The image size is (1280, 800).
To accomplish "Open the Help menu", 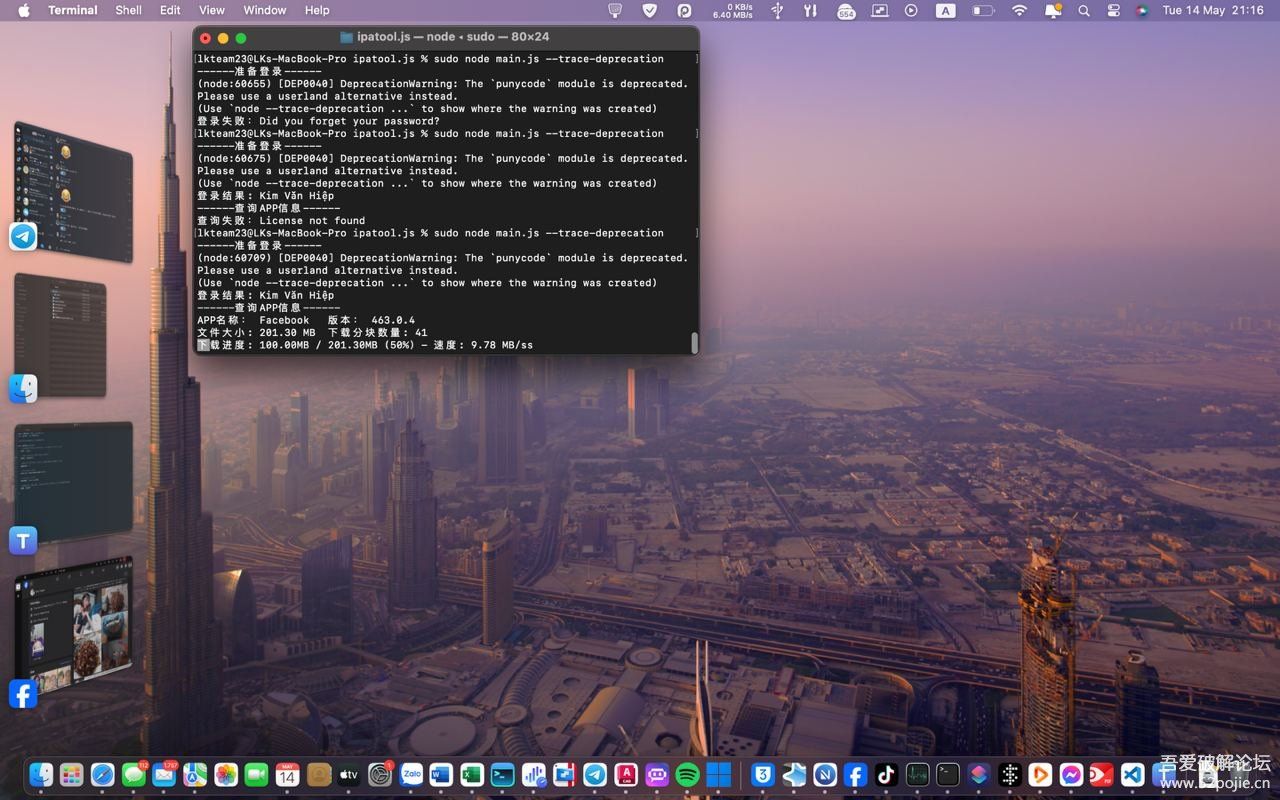I will tap(317, 10).
